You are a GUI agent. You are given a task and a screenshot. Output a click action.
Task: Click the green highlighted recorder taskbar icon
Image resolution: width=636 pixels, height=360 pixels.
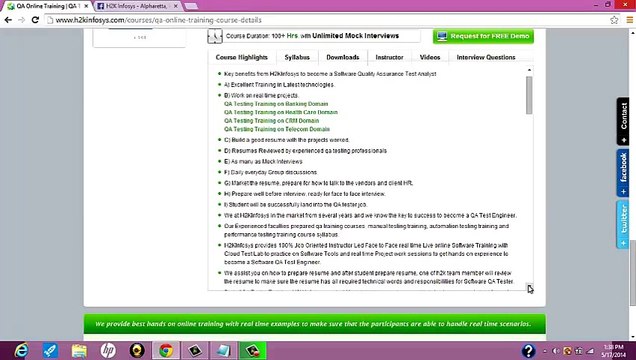(x=253, y=350)
